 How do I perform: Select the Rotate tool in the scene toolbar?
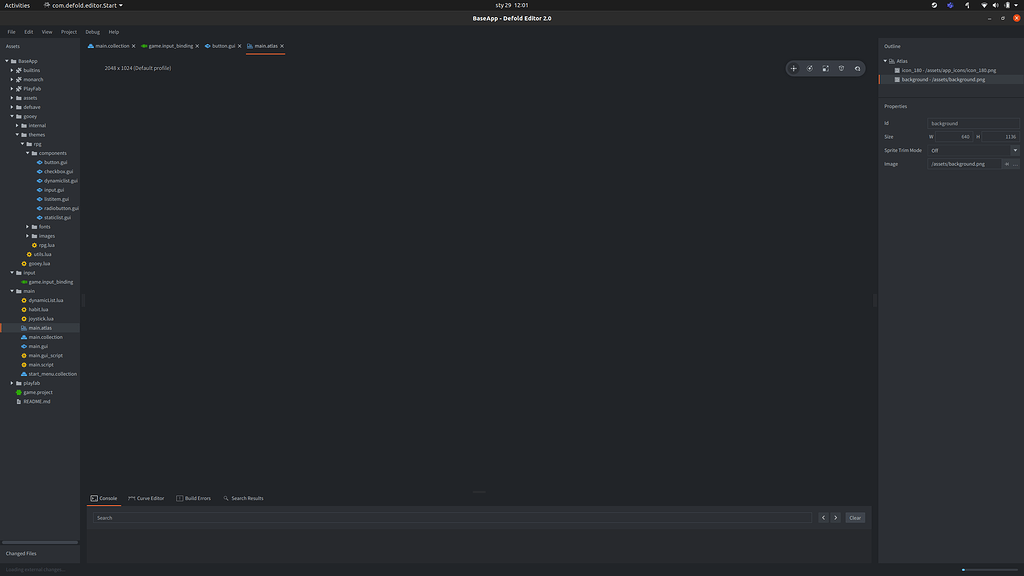pyautogui.click(x=810, y=68)
